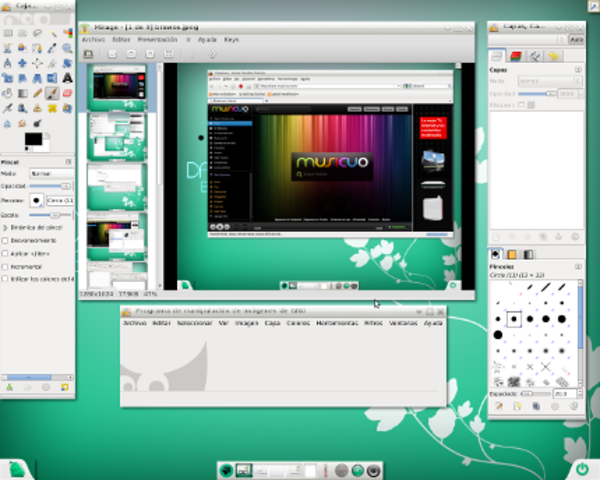This screenshot has width=600, height=480.
Task: Select the Crop tool
Action: pos(52,63)
